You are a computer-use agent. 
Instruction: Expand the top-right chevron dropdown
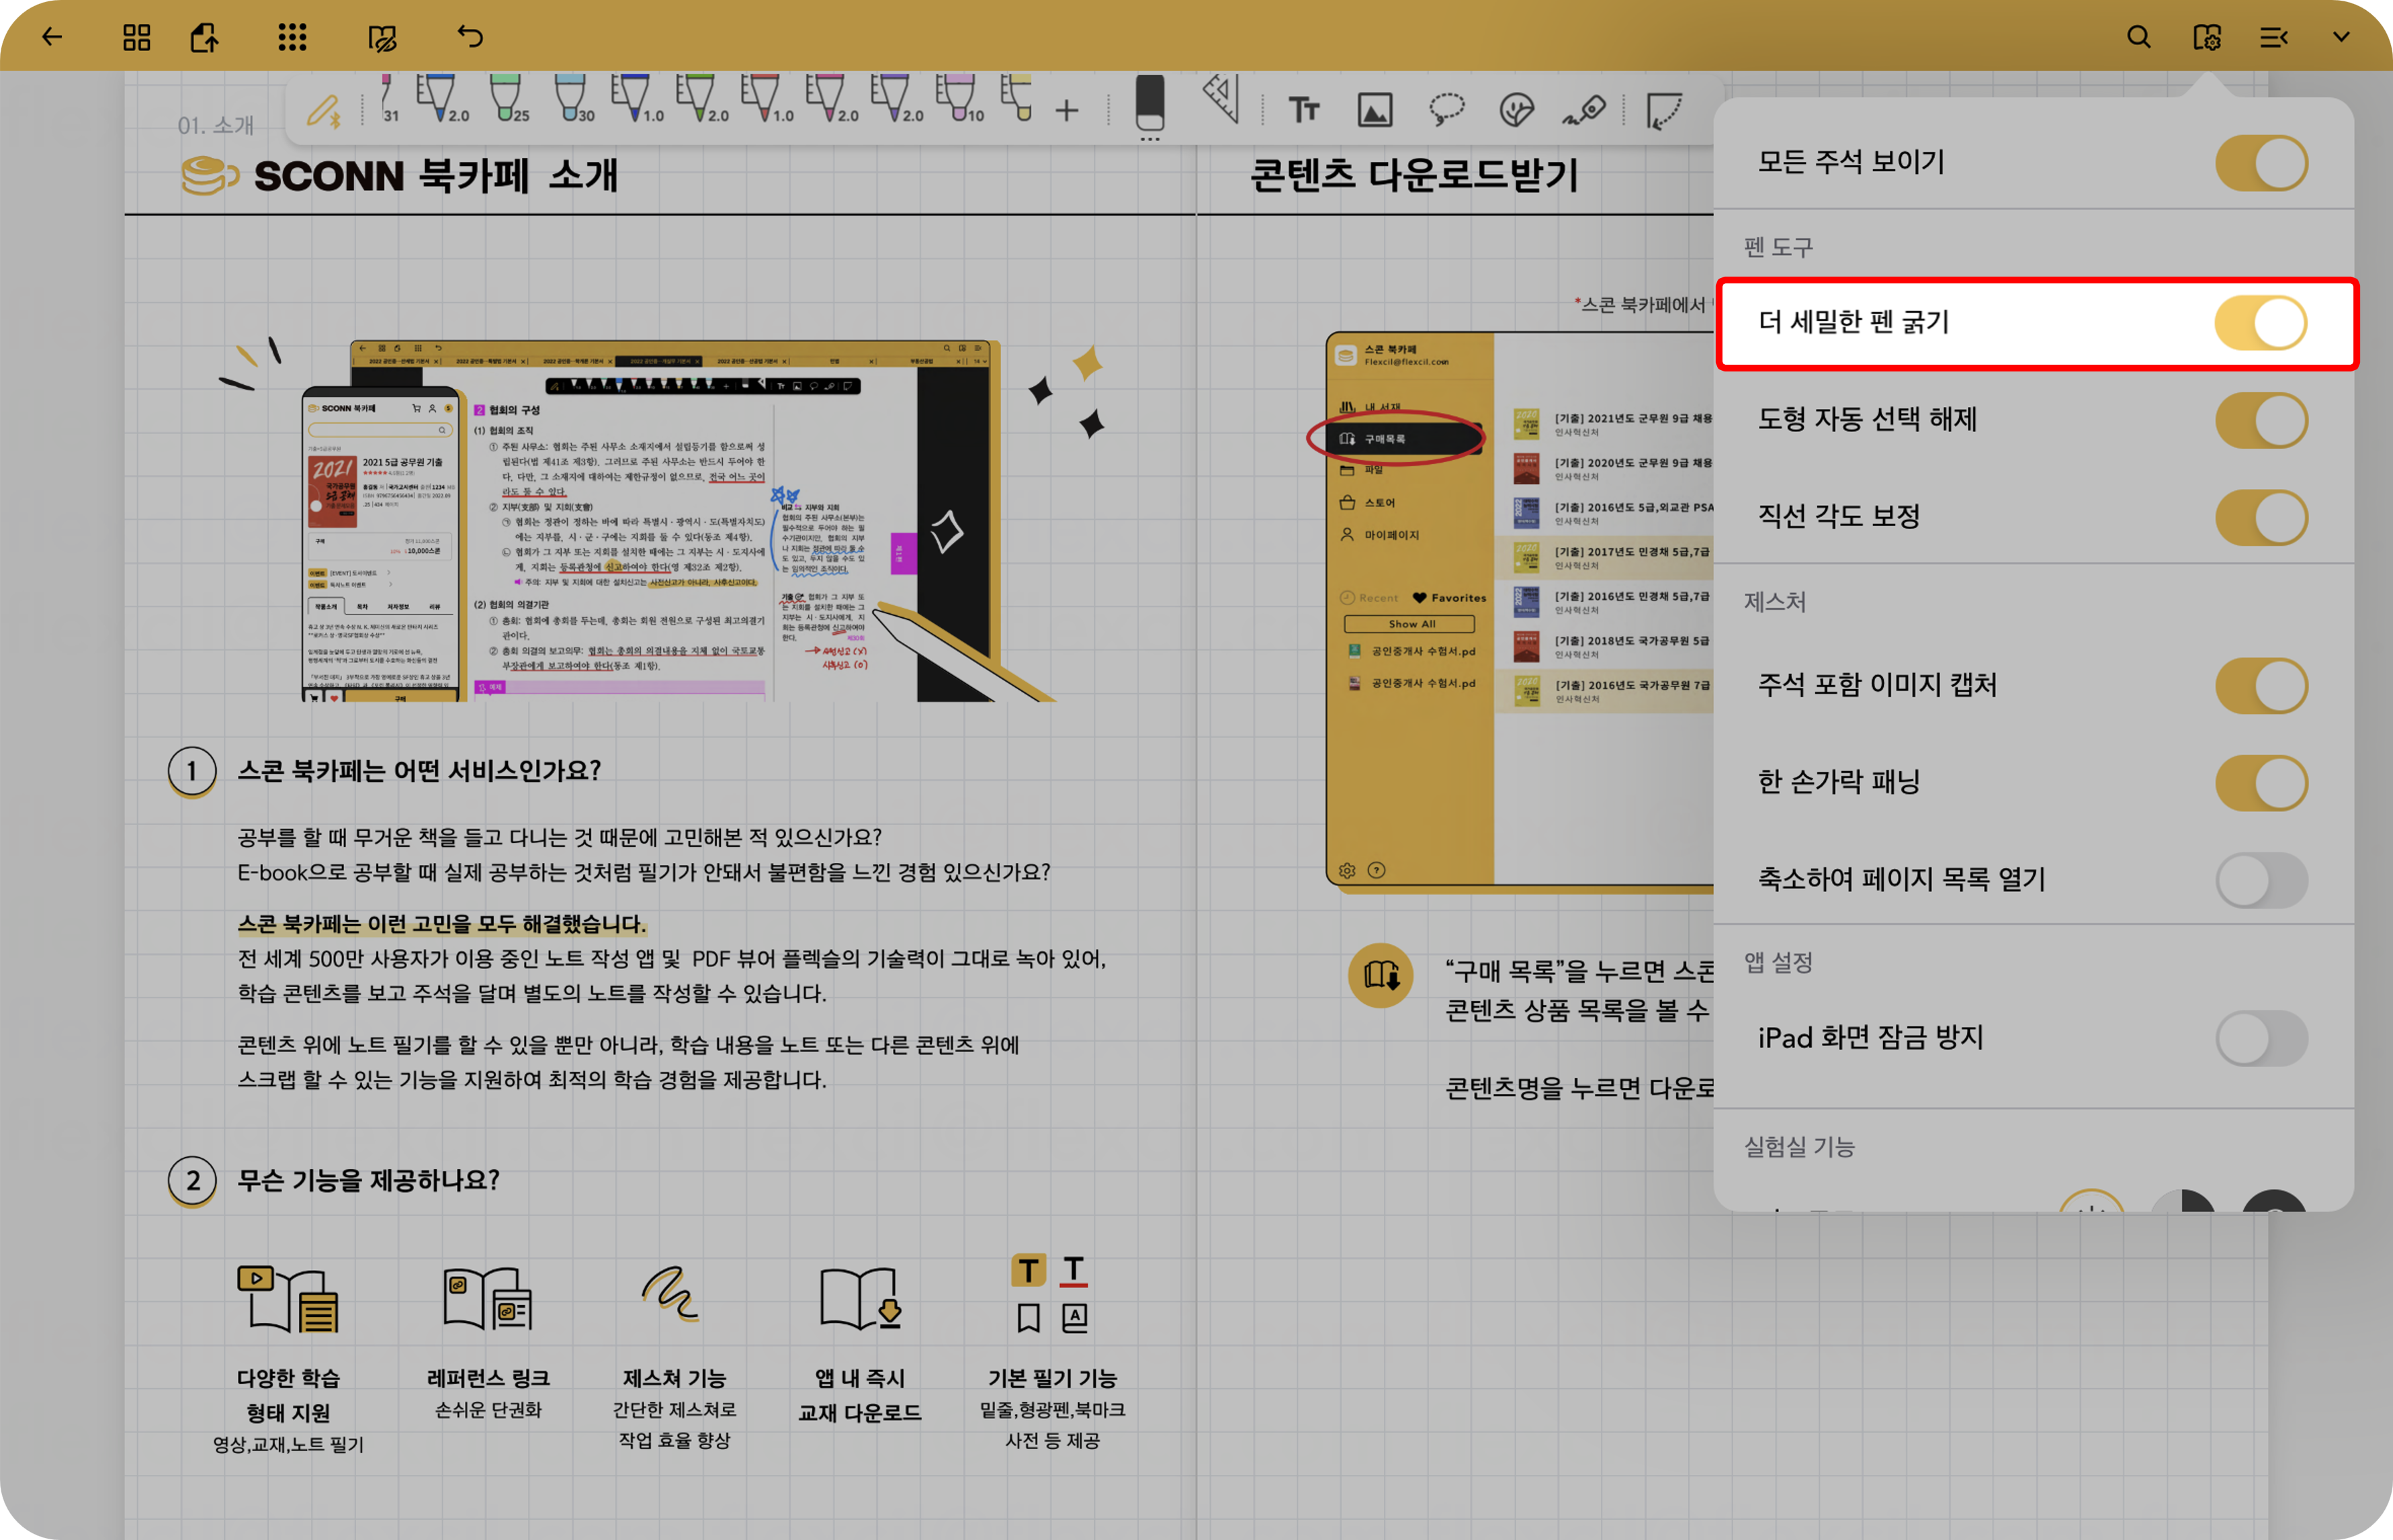2341,38
